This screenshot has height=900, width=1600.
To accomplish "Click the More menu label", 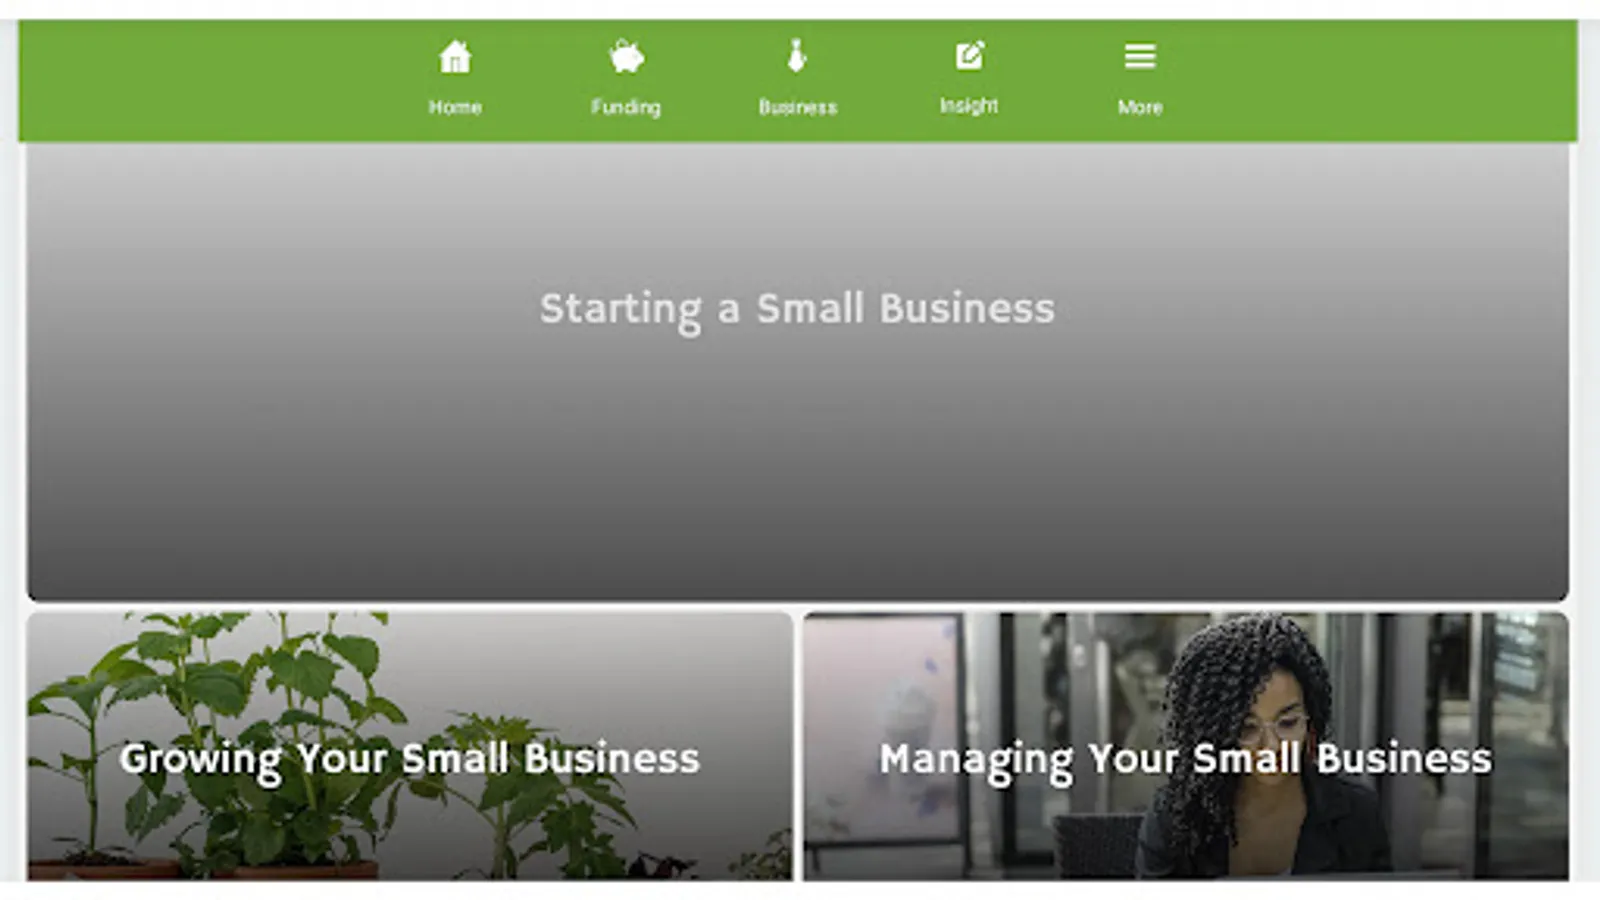I will click(x=1140, y=107).
